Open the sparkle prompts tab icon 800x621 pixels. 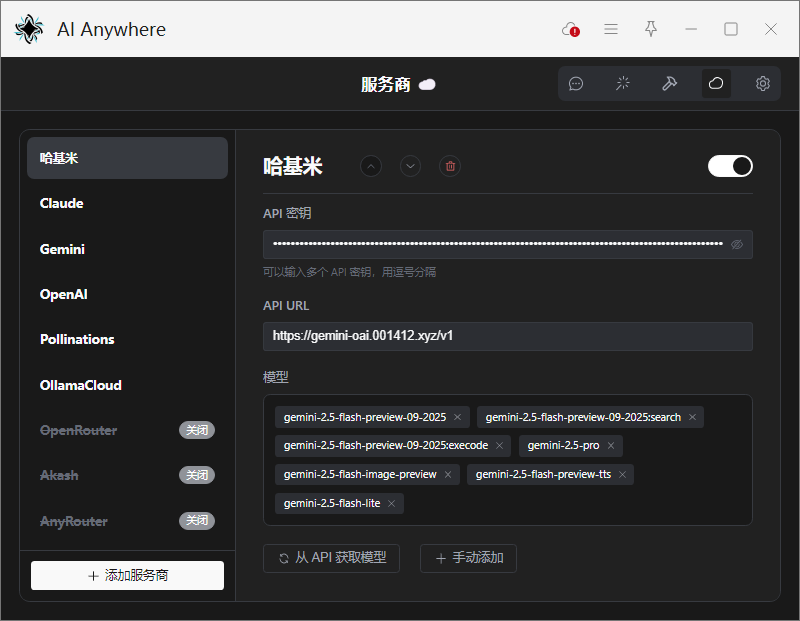coord(623,84)
